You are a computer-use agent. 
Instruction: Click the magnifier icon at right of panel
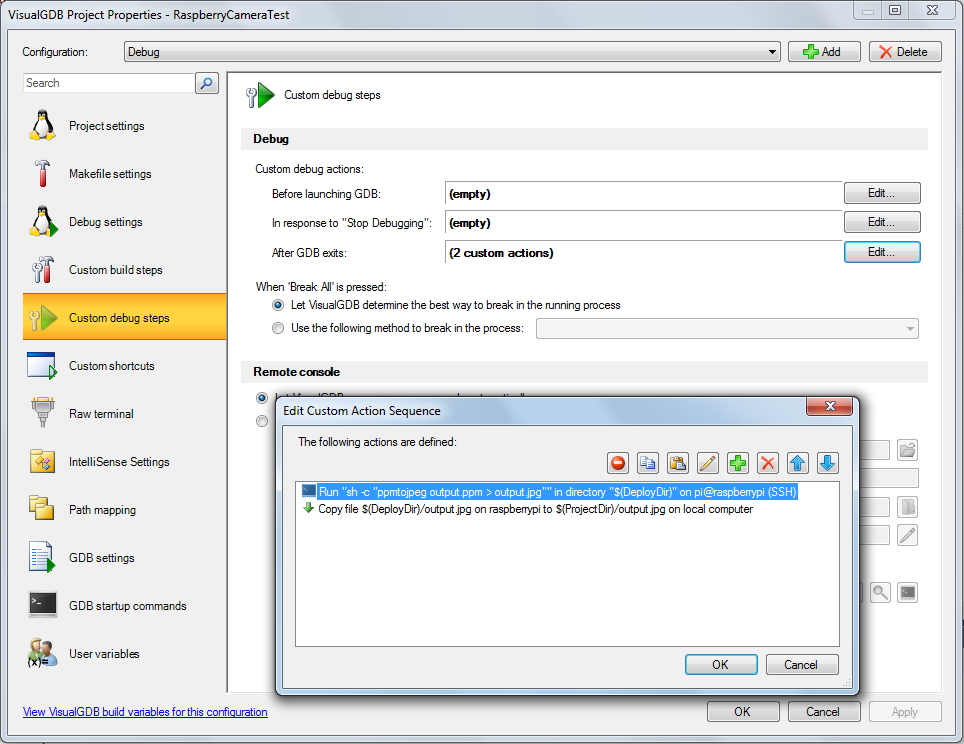click(880, 593)
